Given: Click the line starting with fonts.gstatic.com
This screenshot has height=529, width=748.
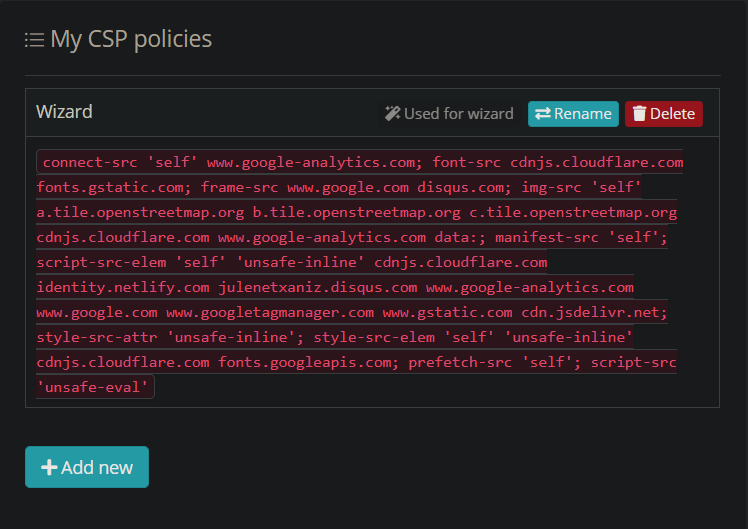Looking at the screenshot, I should coord(338,187).
